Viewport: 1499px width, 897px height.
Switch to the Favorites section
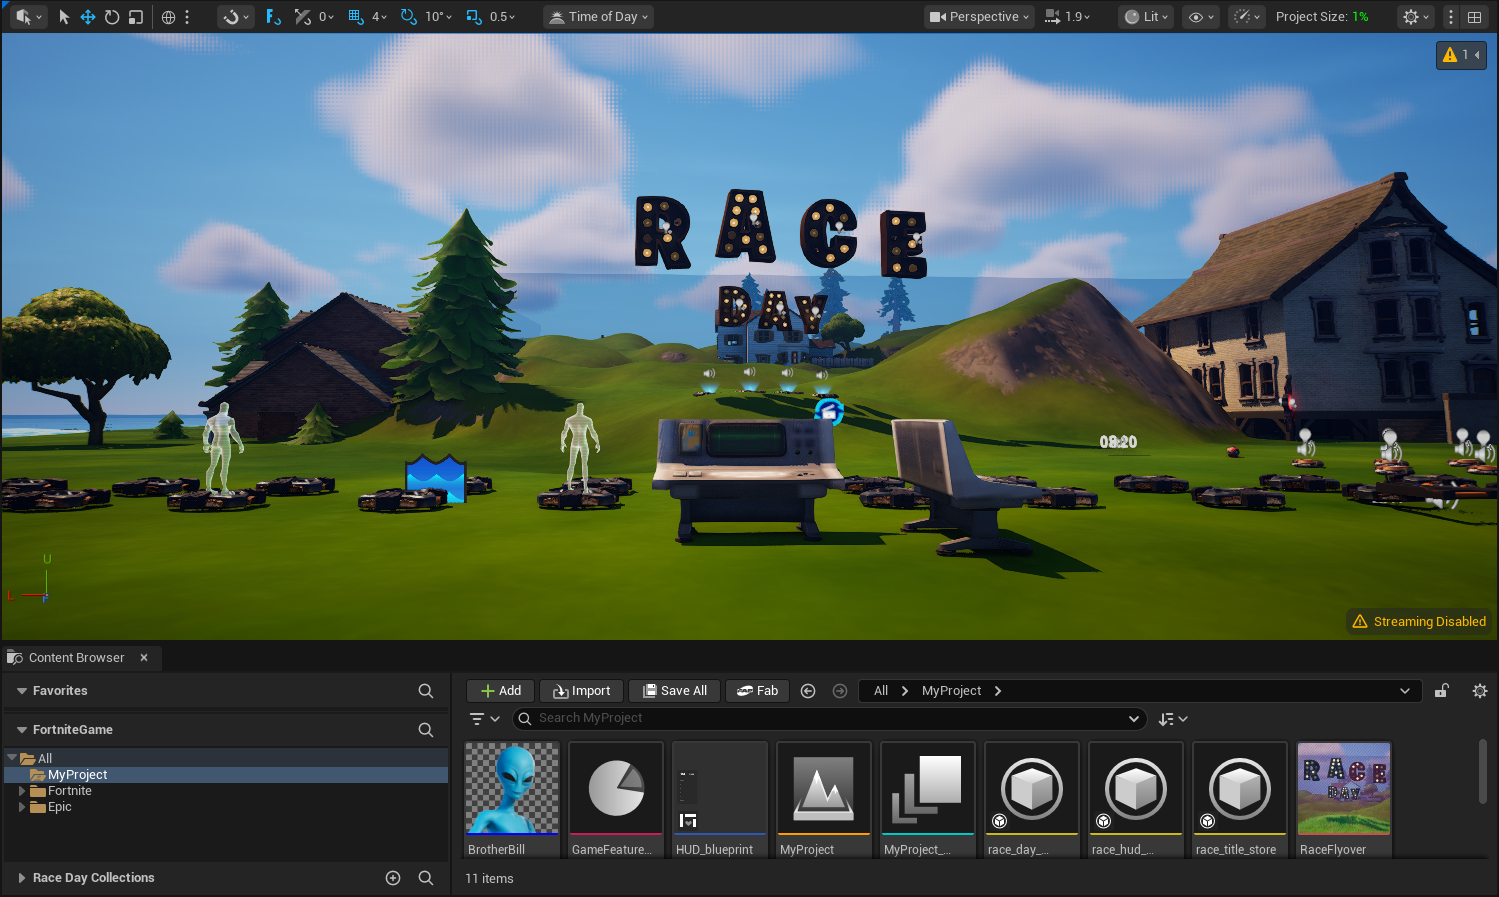point(59,690)
